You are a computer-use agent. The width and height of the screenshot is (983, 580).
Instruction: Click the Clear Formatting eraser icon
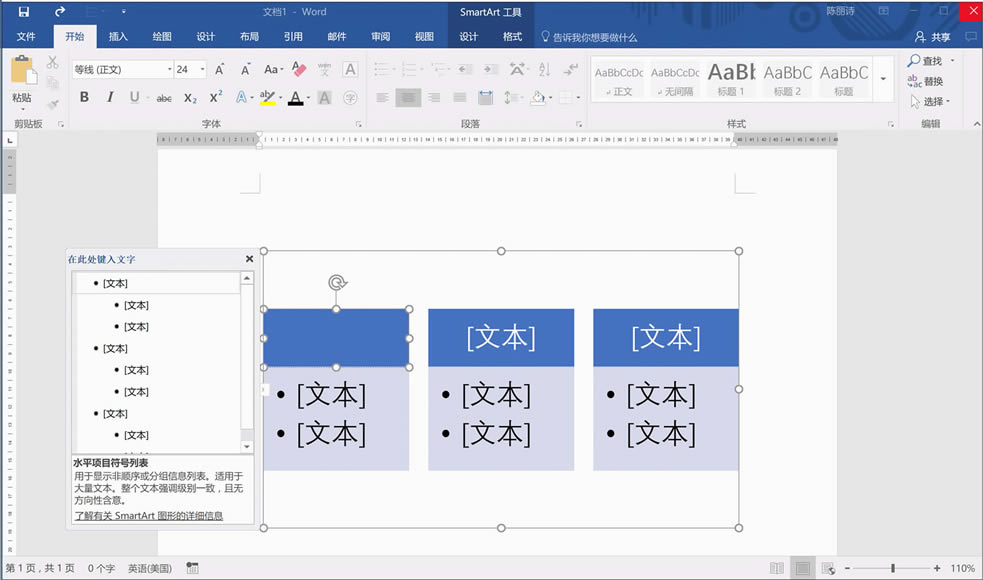(x=299, y=69)
